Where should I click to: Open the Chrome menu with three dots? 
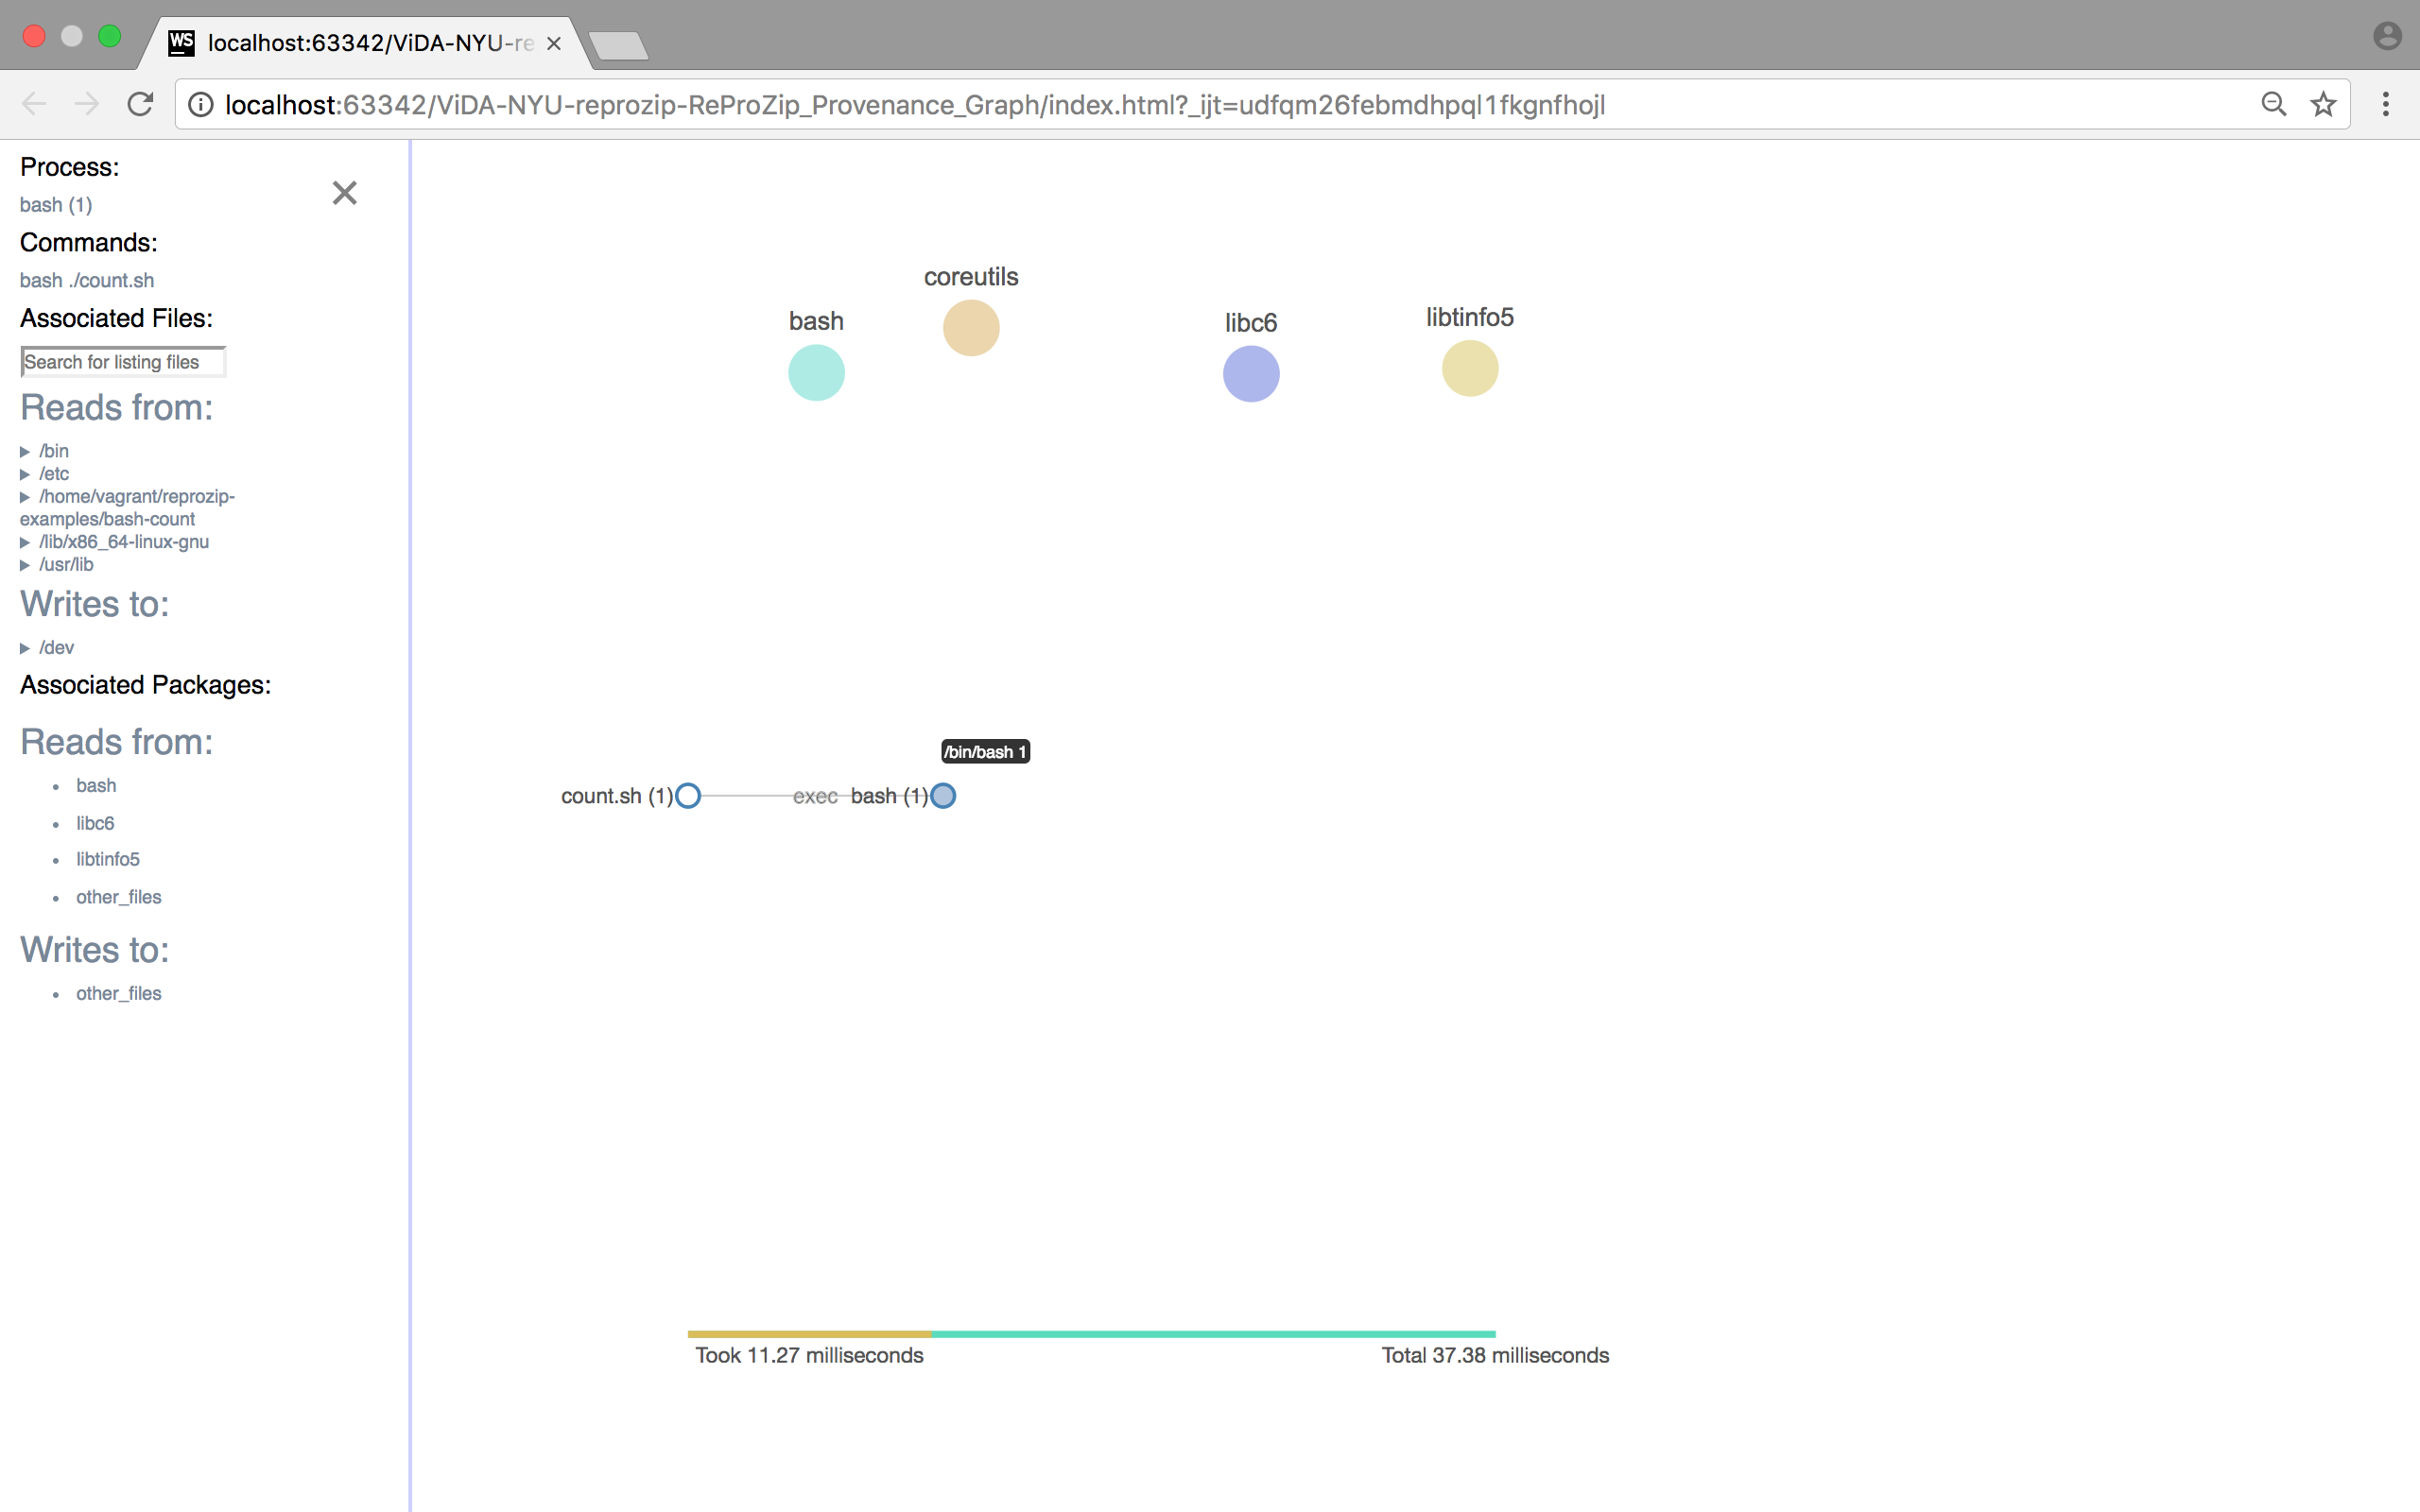tap(2385, 104)
